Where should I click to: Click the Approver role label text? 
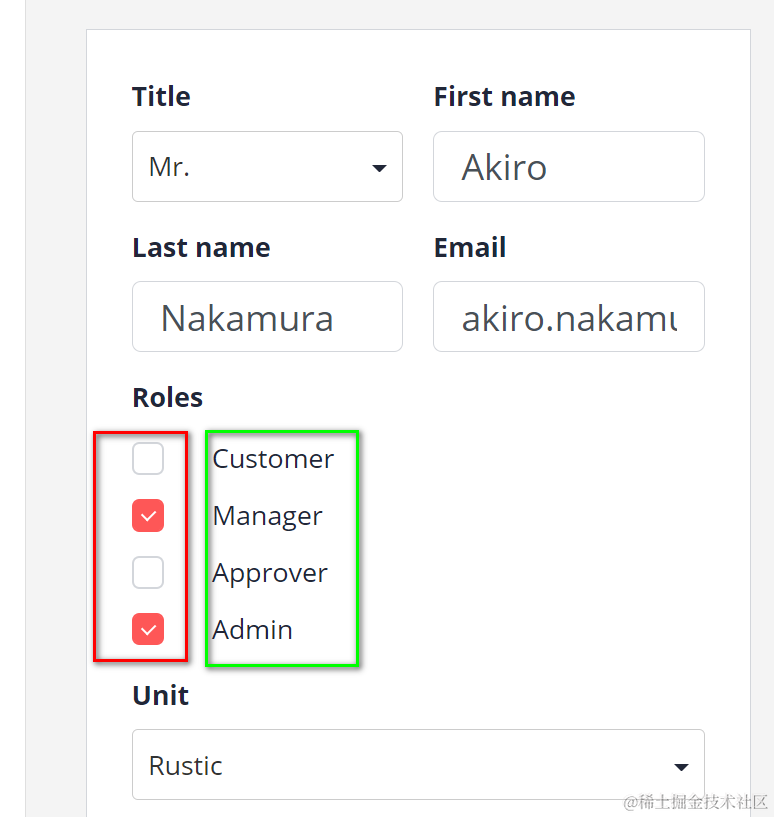click(270, 573)
